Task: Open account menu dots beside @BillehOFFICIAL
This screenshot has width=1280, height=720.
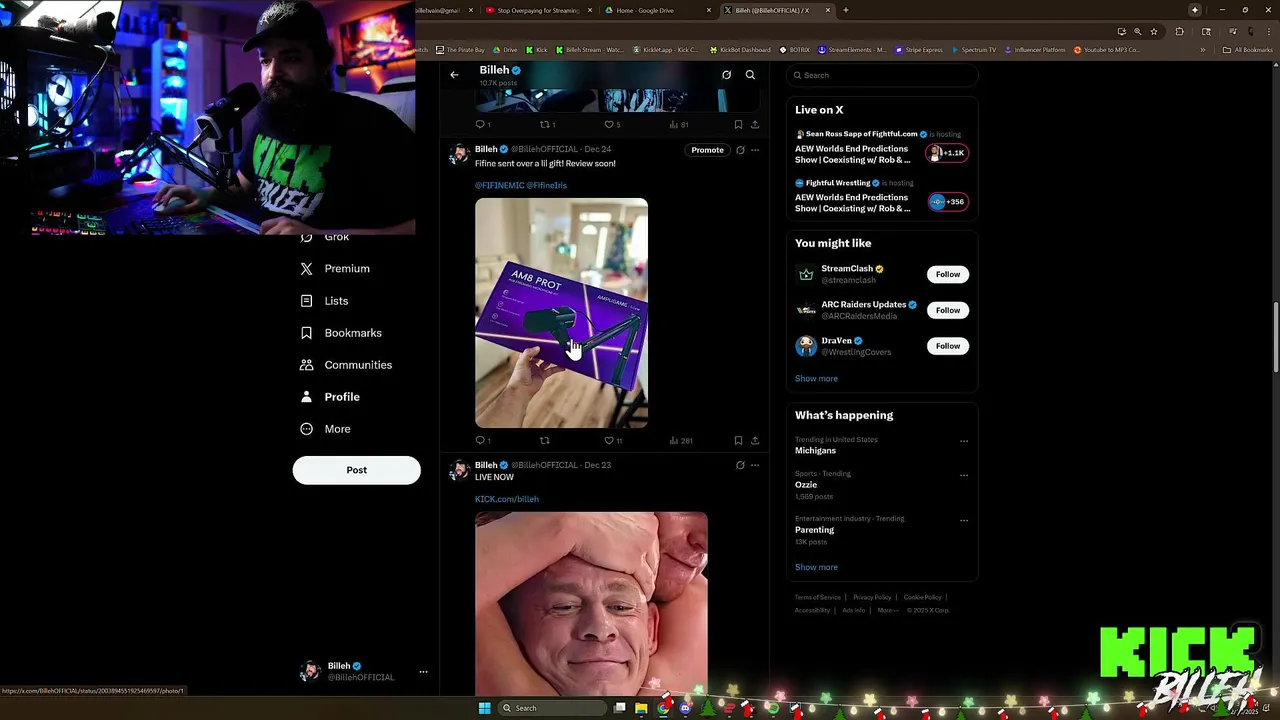Action: [x=423, y=672]
